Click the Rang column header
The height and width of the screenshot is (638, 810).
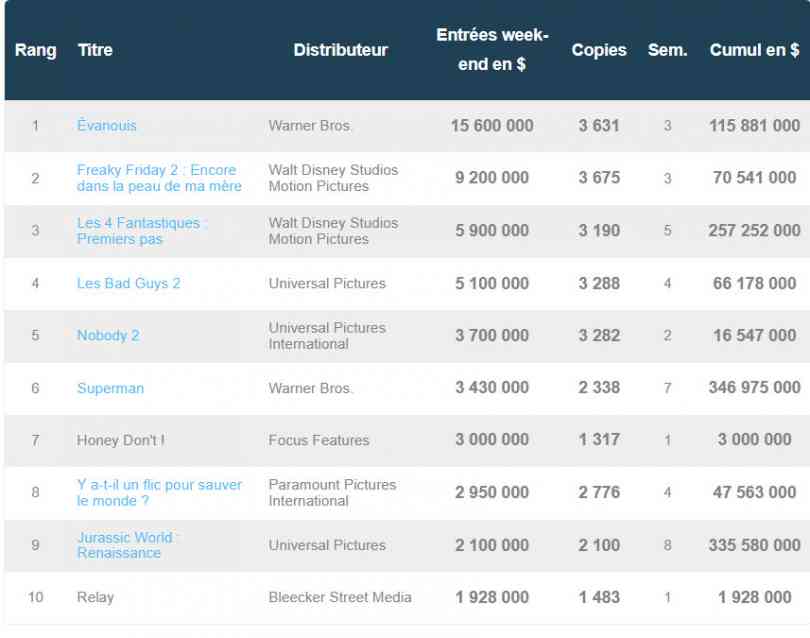point(36,50)
